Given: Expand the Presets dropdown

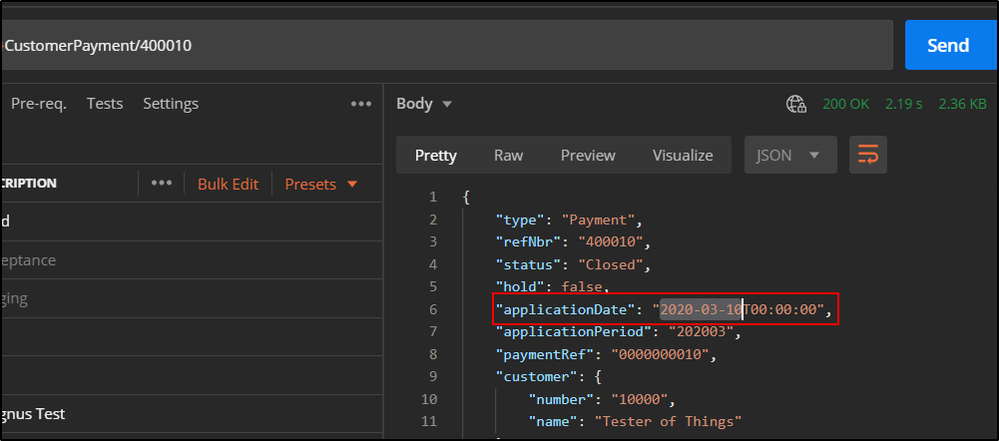Looking at the screenshot, I should 321,184.
